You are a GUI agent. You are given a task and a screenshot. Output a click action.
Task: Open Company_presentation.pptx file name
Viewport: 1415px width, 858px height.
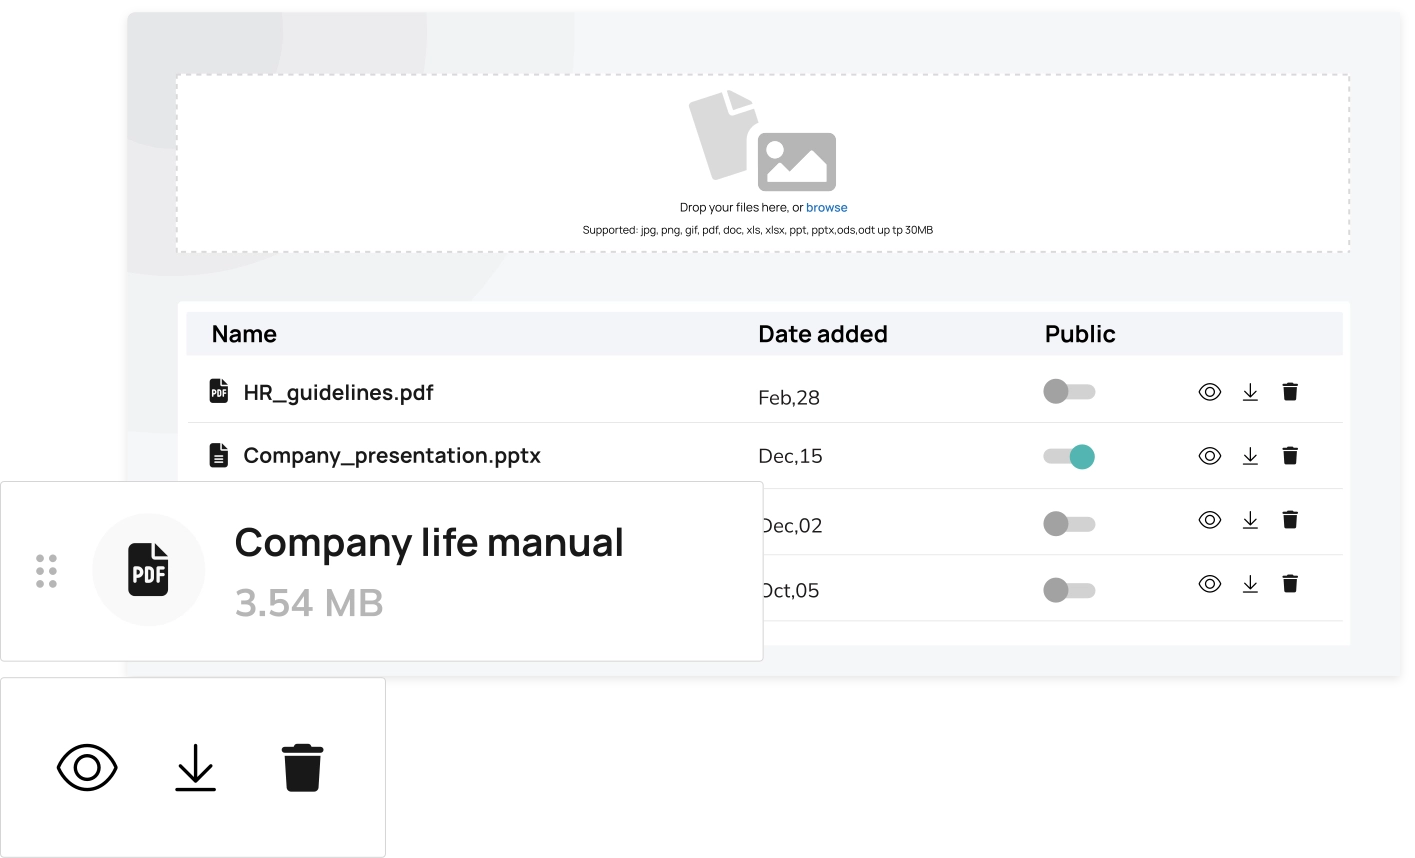(392, 456)
